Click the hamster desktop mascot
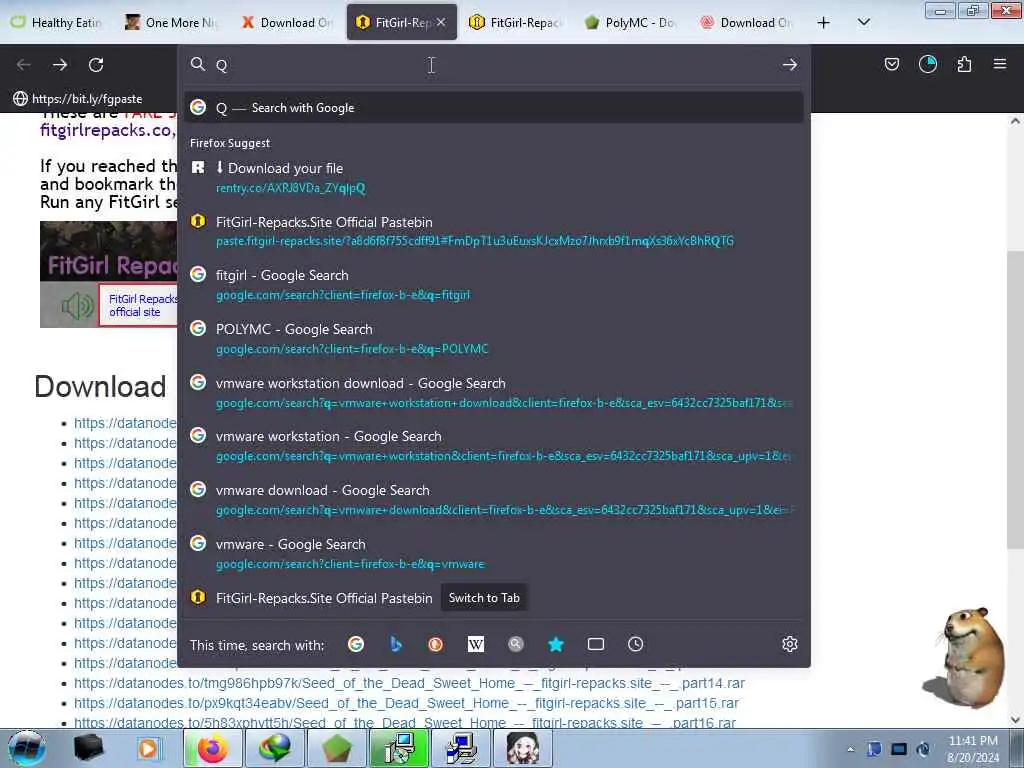 coord(965,657)
